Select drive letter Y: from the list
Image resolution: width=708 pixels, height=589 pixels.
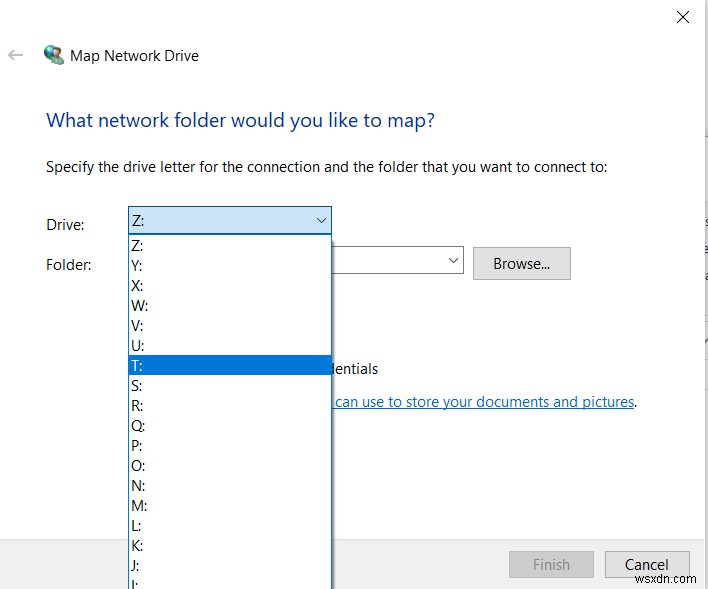(x=229, y=265)
